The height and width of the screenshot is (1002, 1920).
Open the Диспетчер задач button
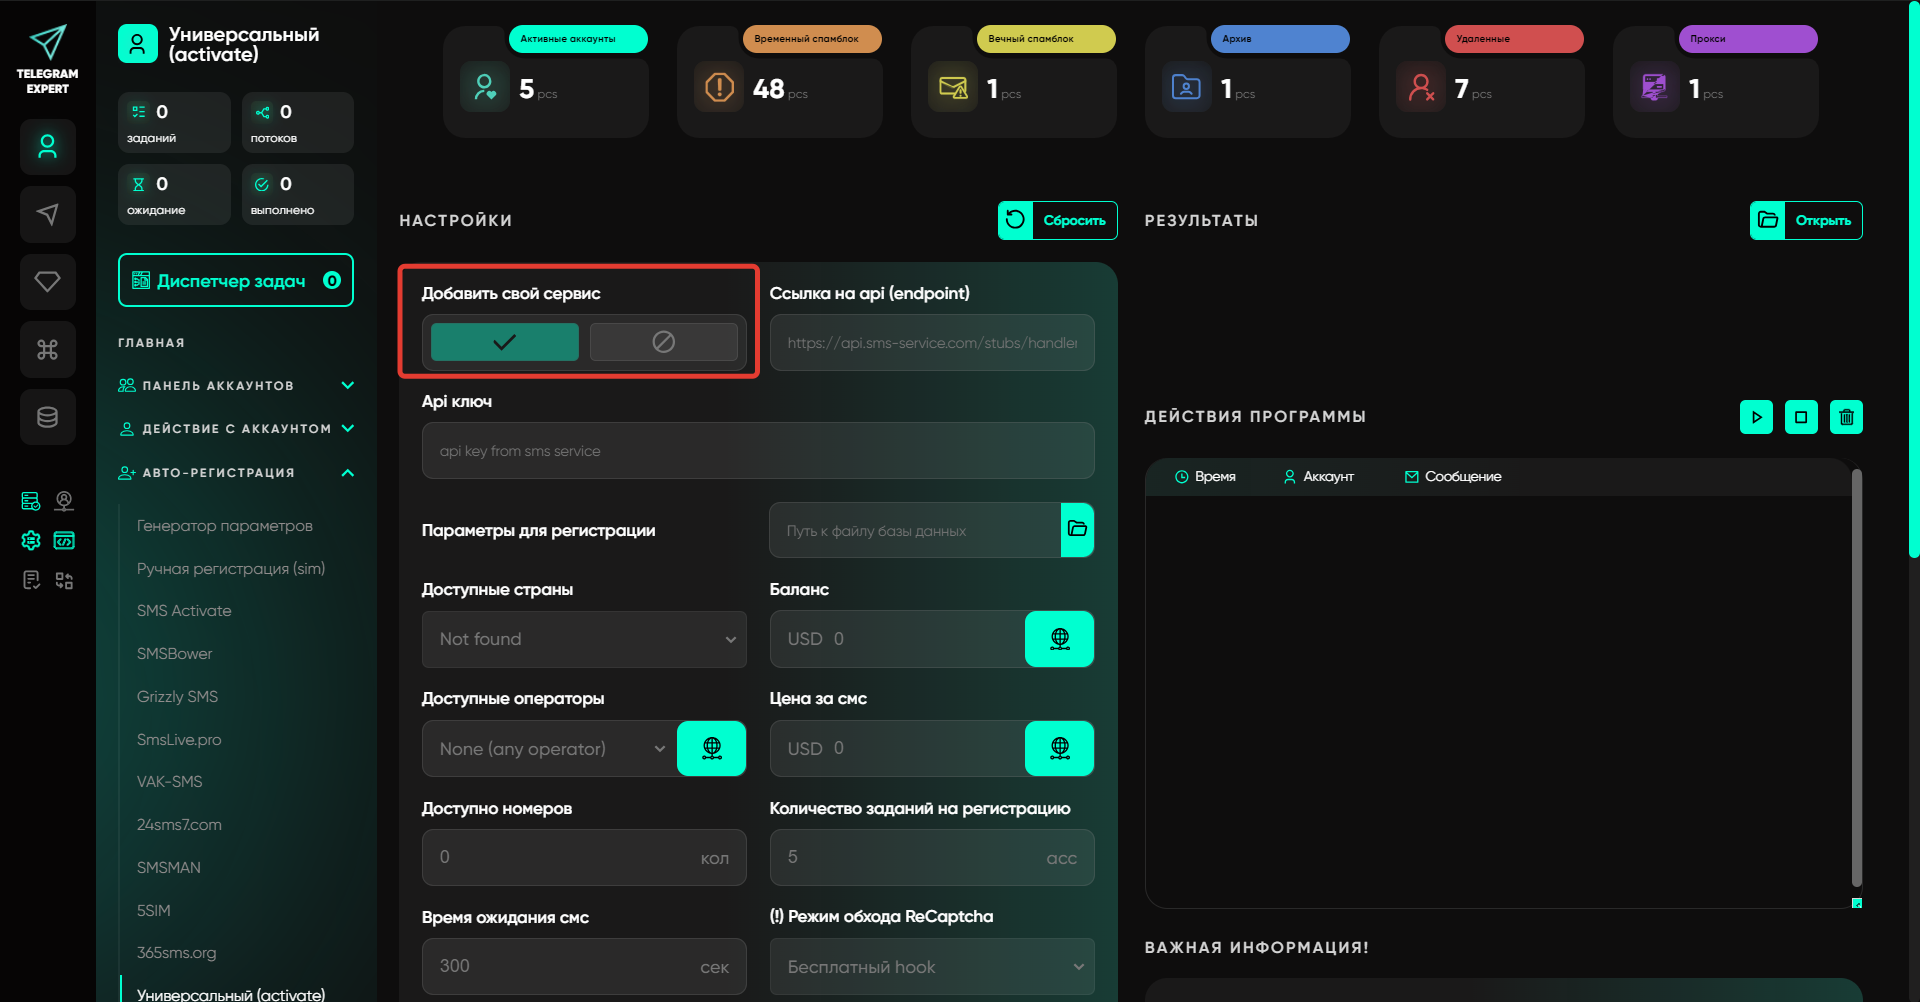235,281
